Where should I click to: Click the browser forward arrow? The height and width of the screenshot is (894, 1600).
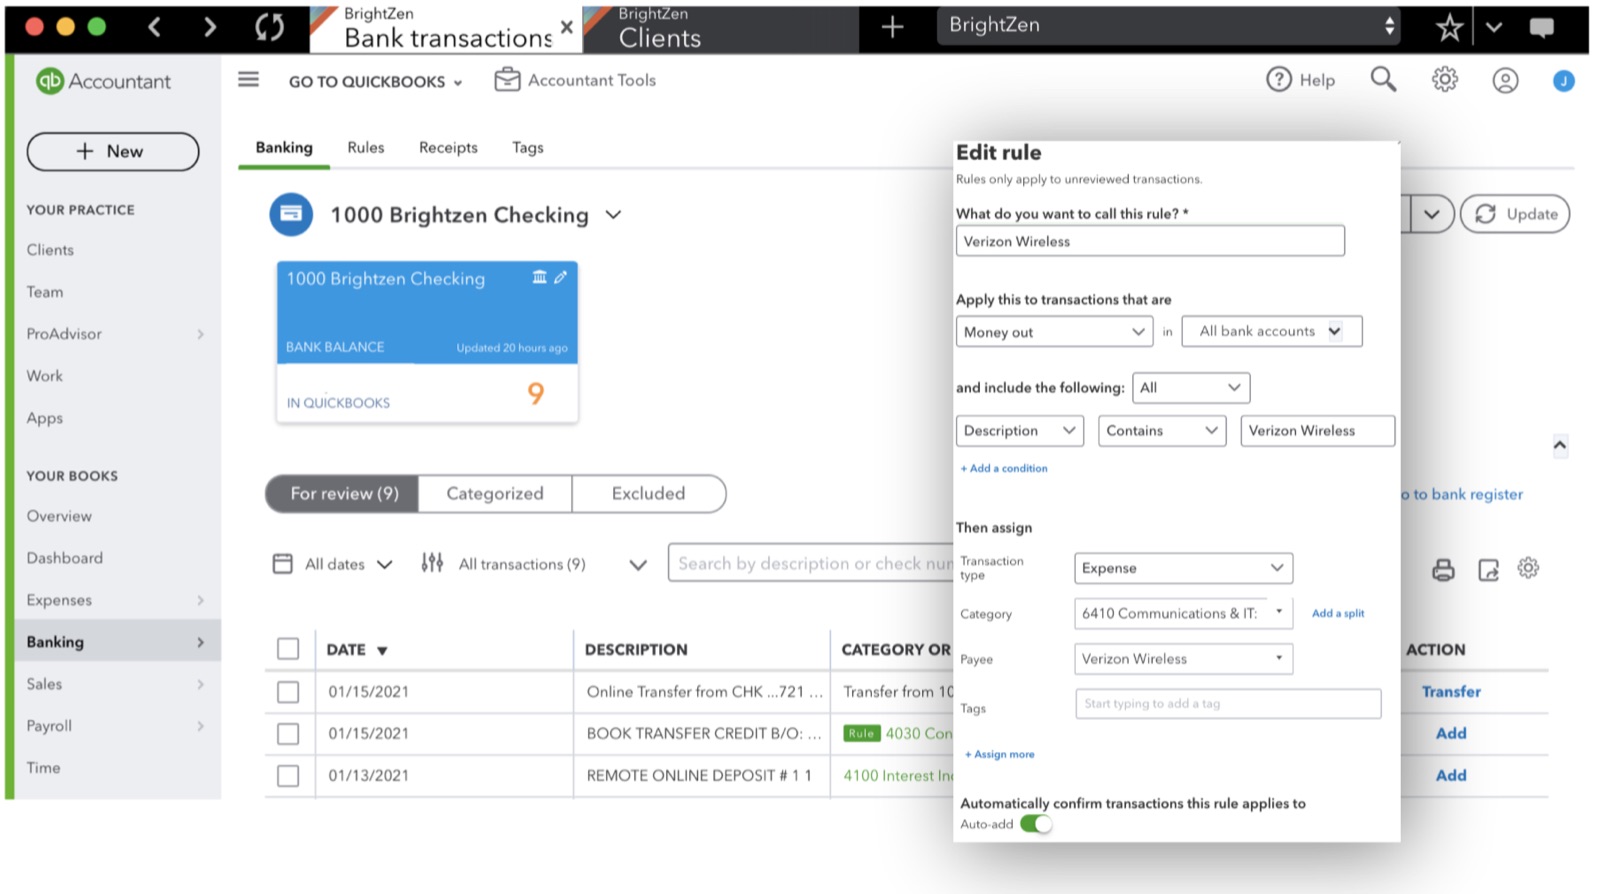[x=209, y=27]
